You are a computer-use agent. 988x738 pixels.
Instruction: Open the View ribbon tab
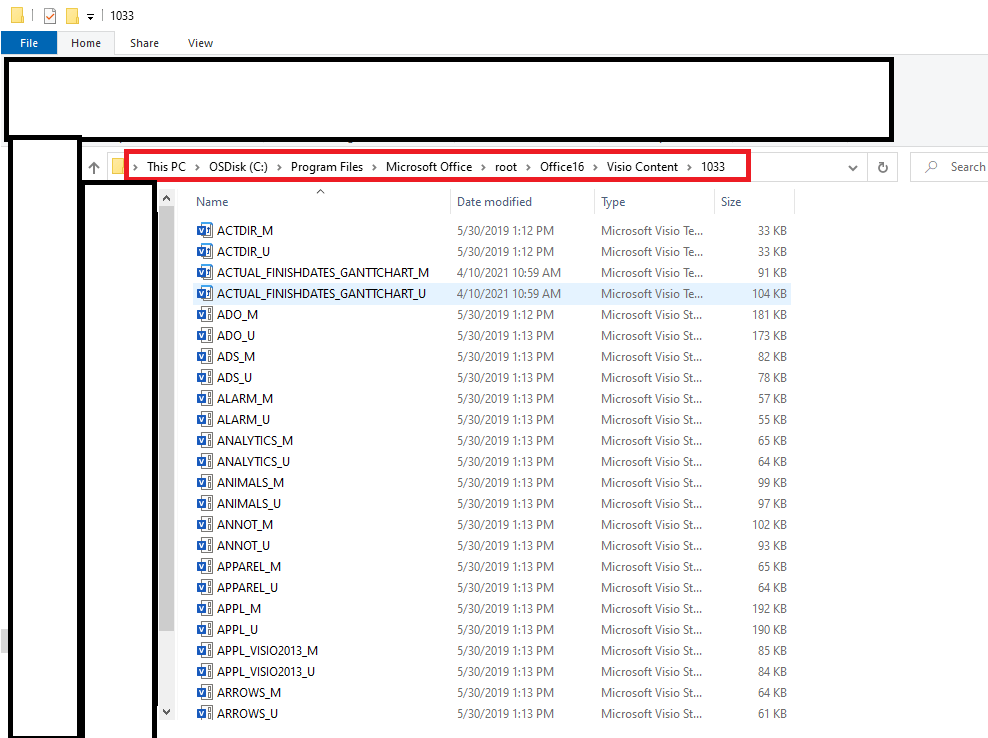coord(200,43)
